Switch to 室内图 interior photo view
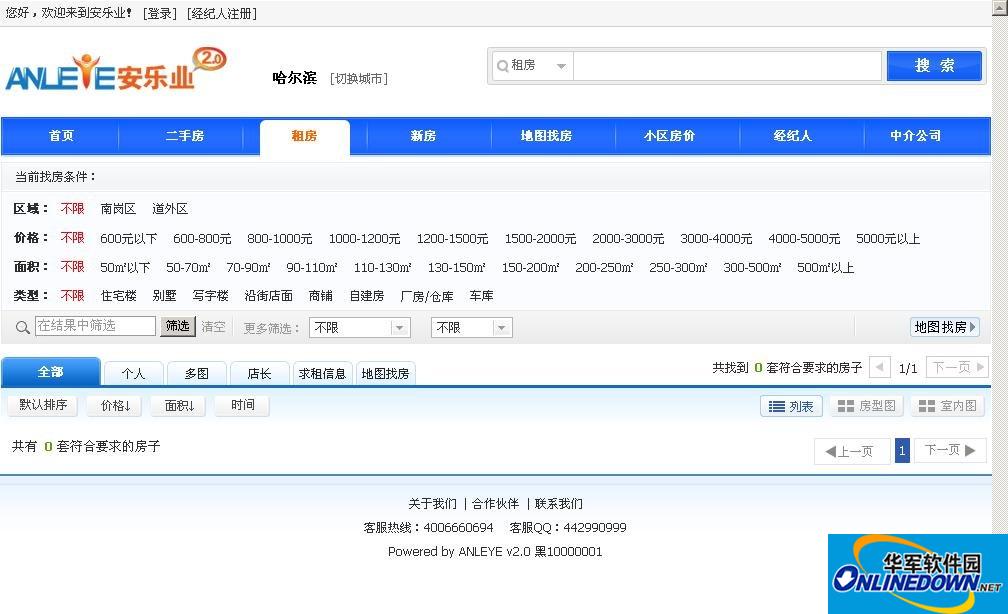This screenshot has height=614, width=1008. (x=947, y=406)
